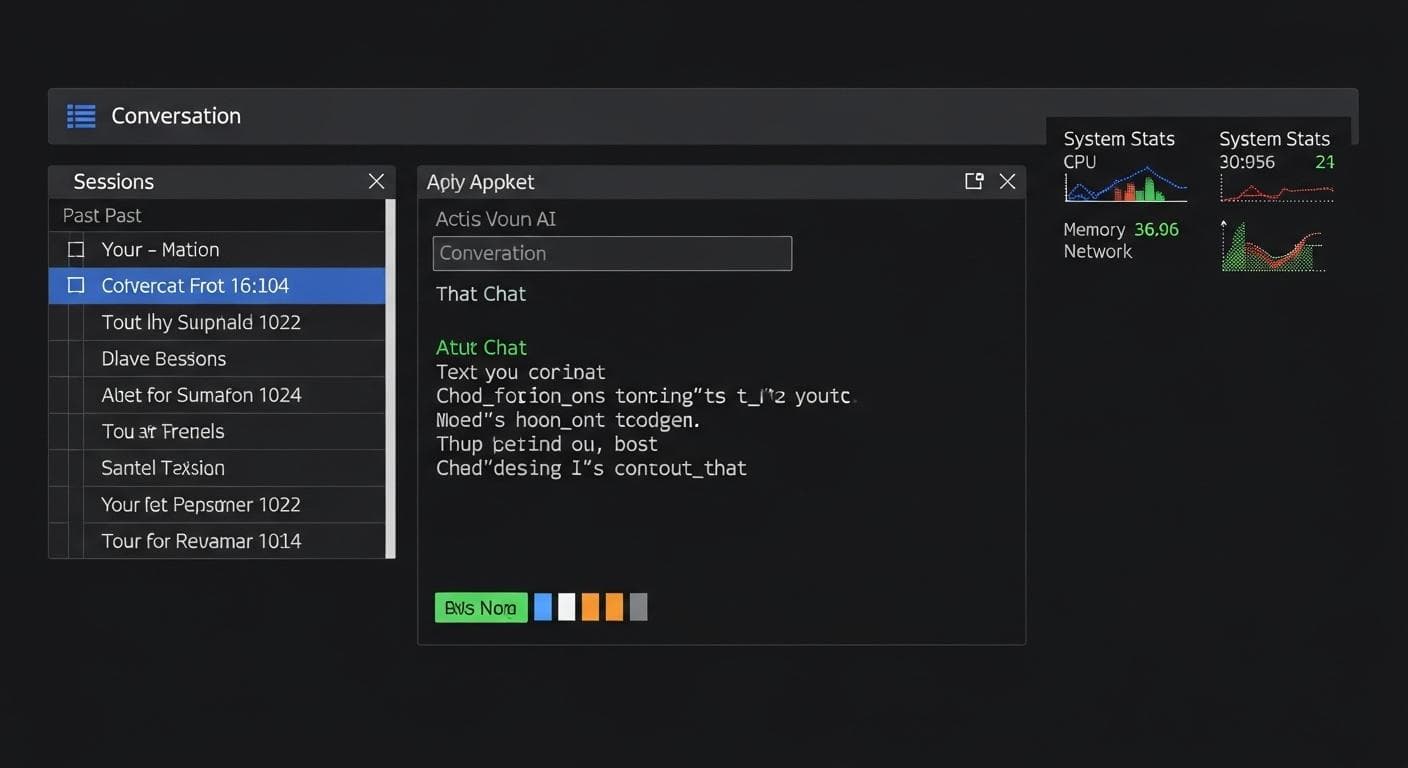Click the 'Aply Appket' panel title
1408x768 pixels.
coord(480,181)
